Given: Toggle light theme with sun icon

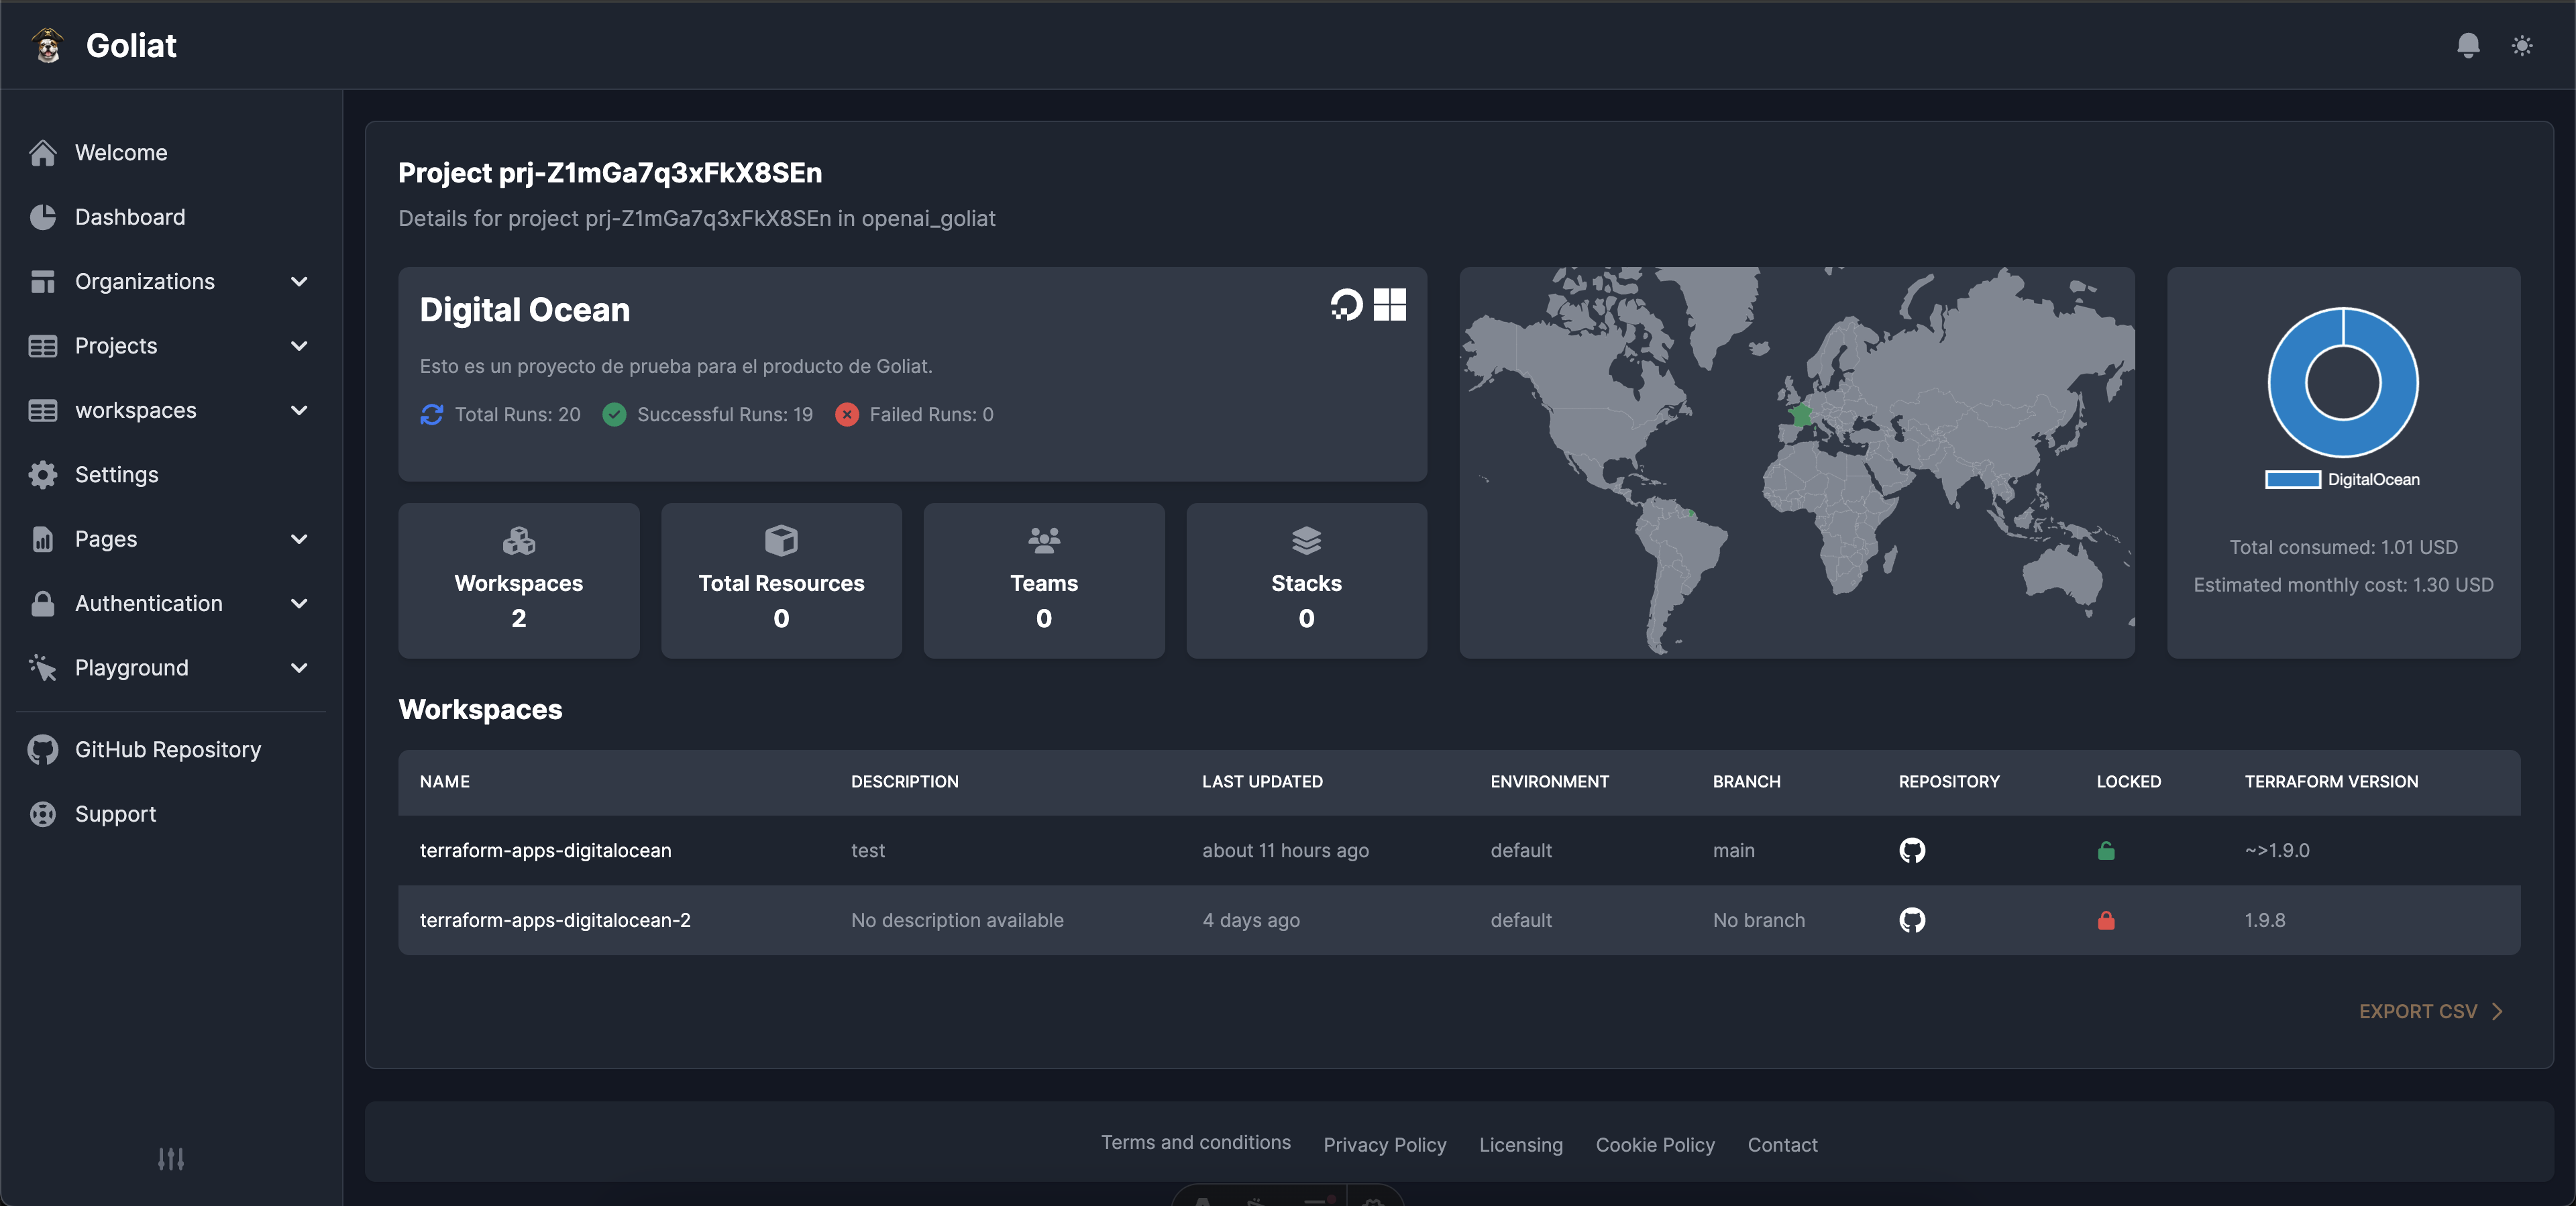Looking at the screenshot, I should tap(2522, 45).
